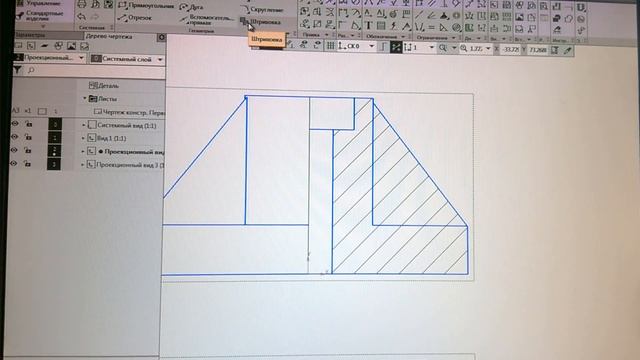Switch to the Дерево чертежа tab

pos(109,36)
